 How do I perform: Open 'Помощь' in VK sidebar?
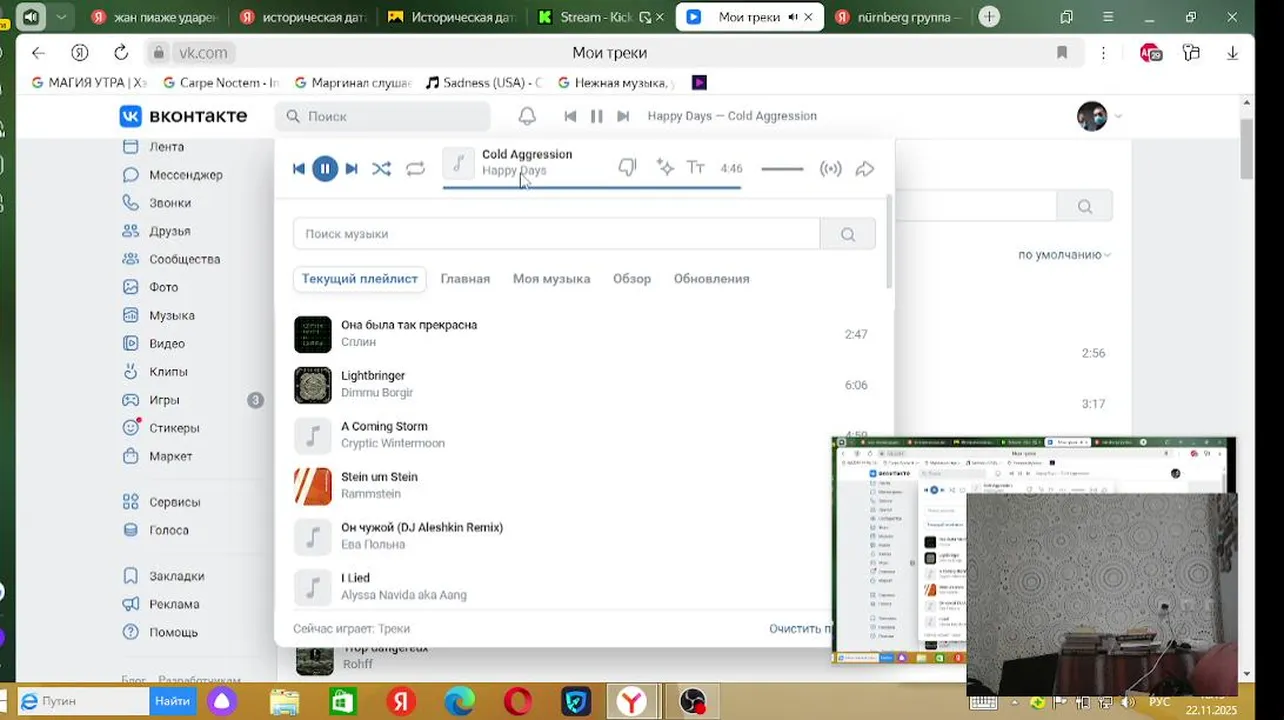tap(174, 632)
